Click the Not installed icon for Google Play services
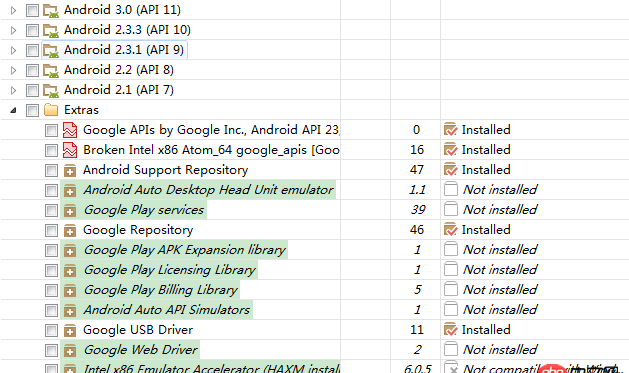This screenshot has height=373, width=629. point(450,209)
